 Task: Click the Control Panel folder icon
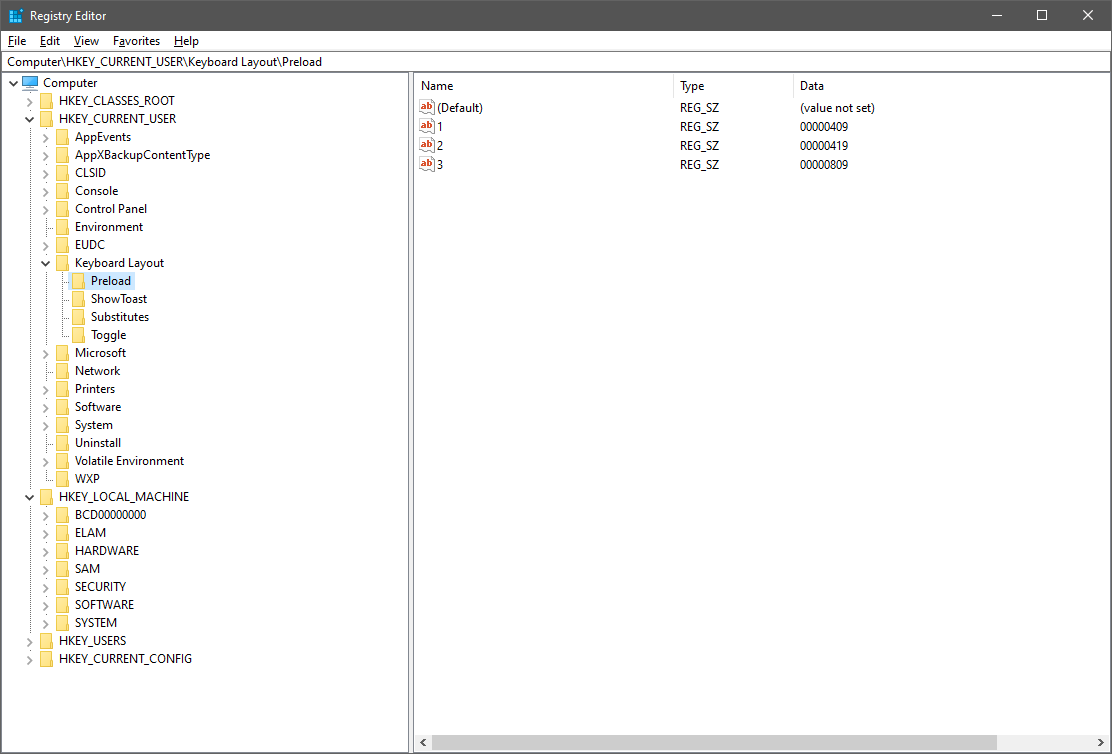click(x=62, y=209)
